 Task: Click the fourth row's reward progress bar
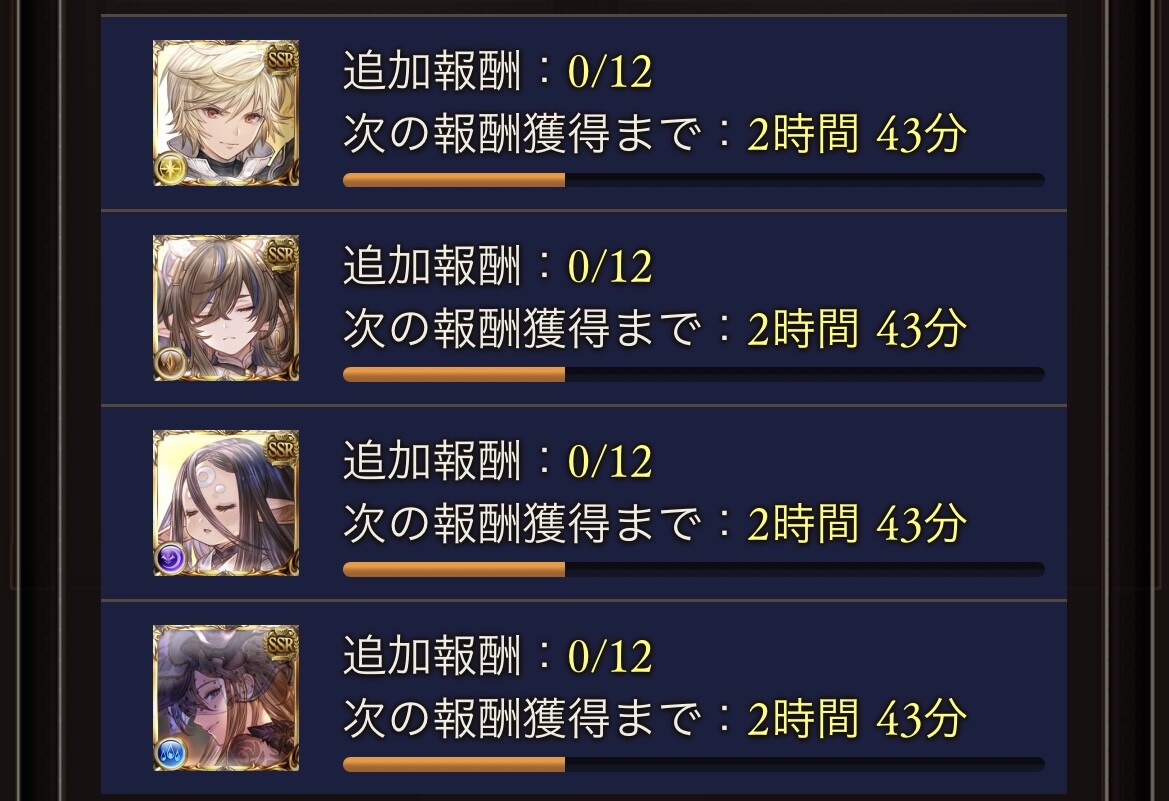tap(693, 764)
